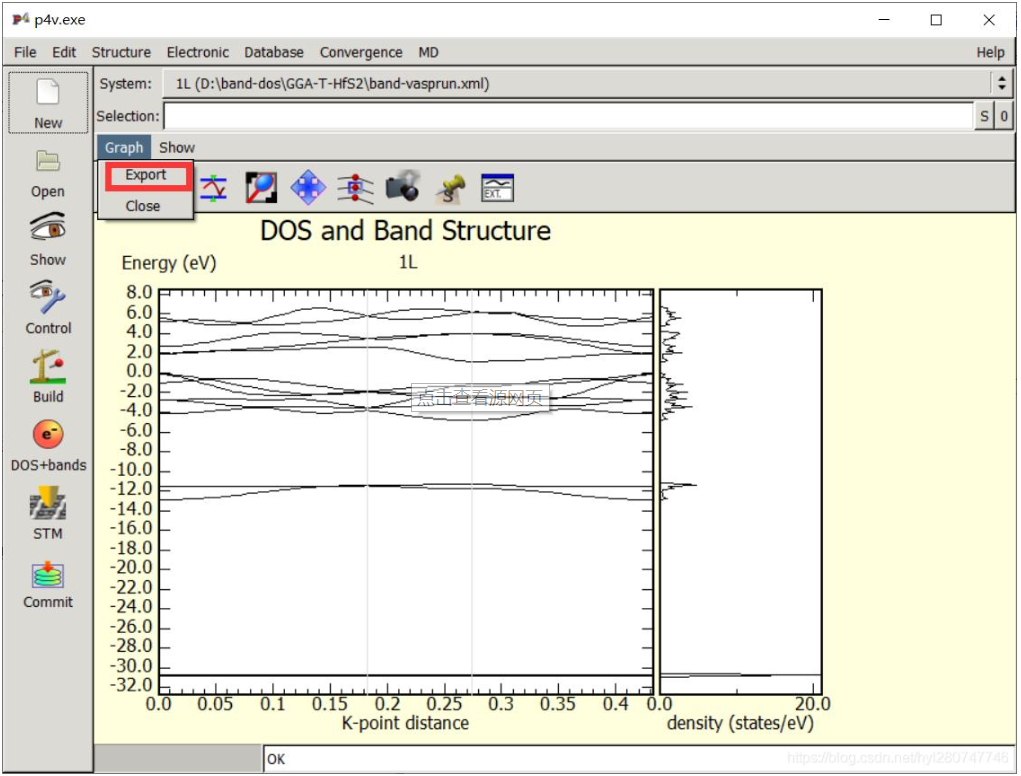1021x776 pixels.
Task: Click the blue four-arrow move icon
Action: point(308,186)
